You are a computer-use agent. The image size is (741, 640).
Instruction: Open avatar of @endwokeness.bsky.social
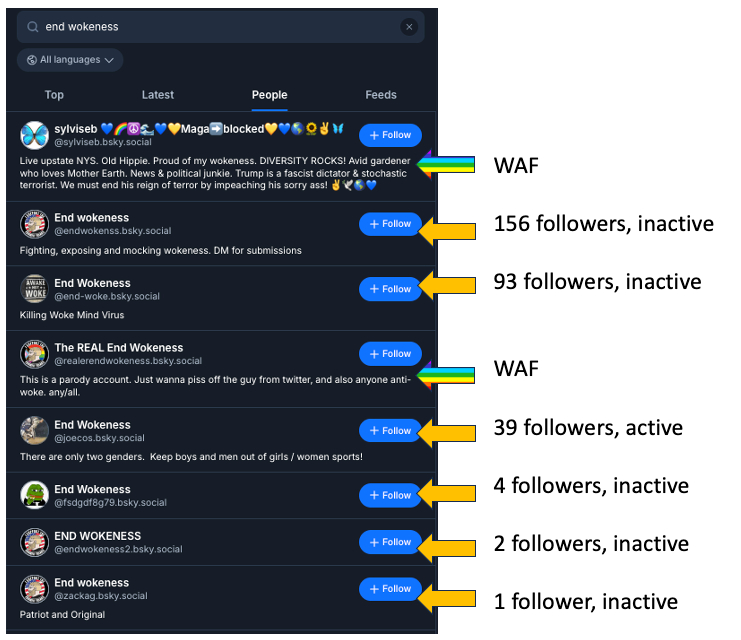[x=35, y=224]
